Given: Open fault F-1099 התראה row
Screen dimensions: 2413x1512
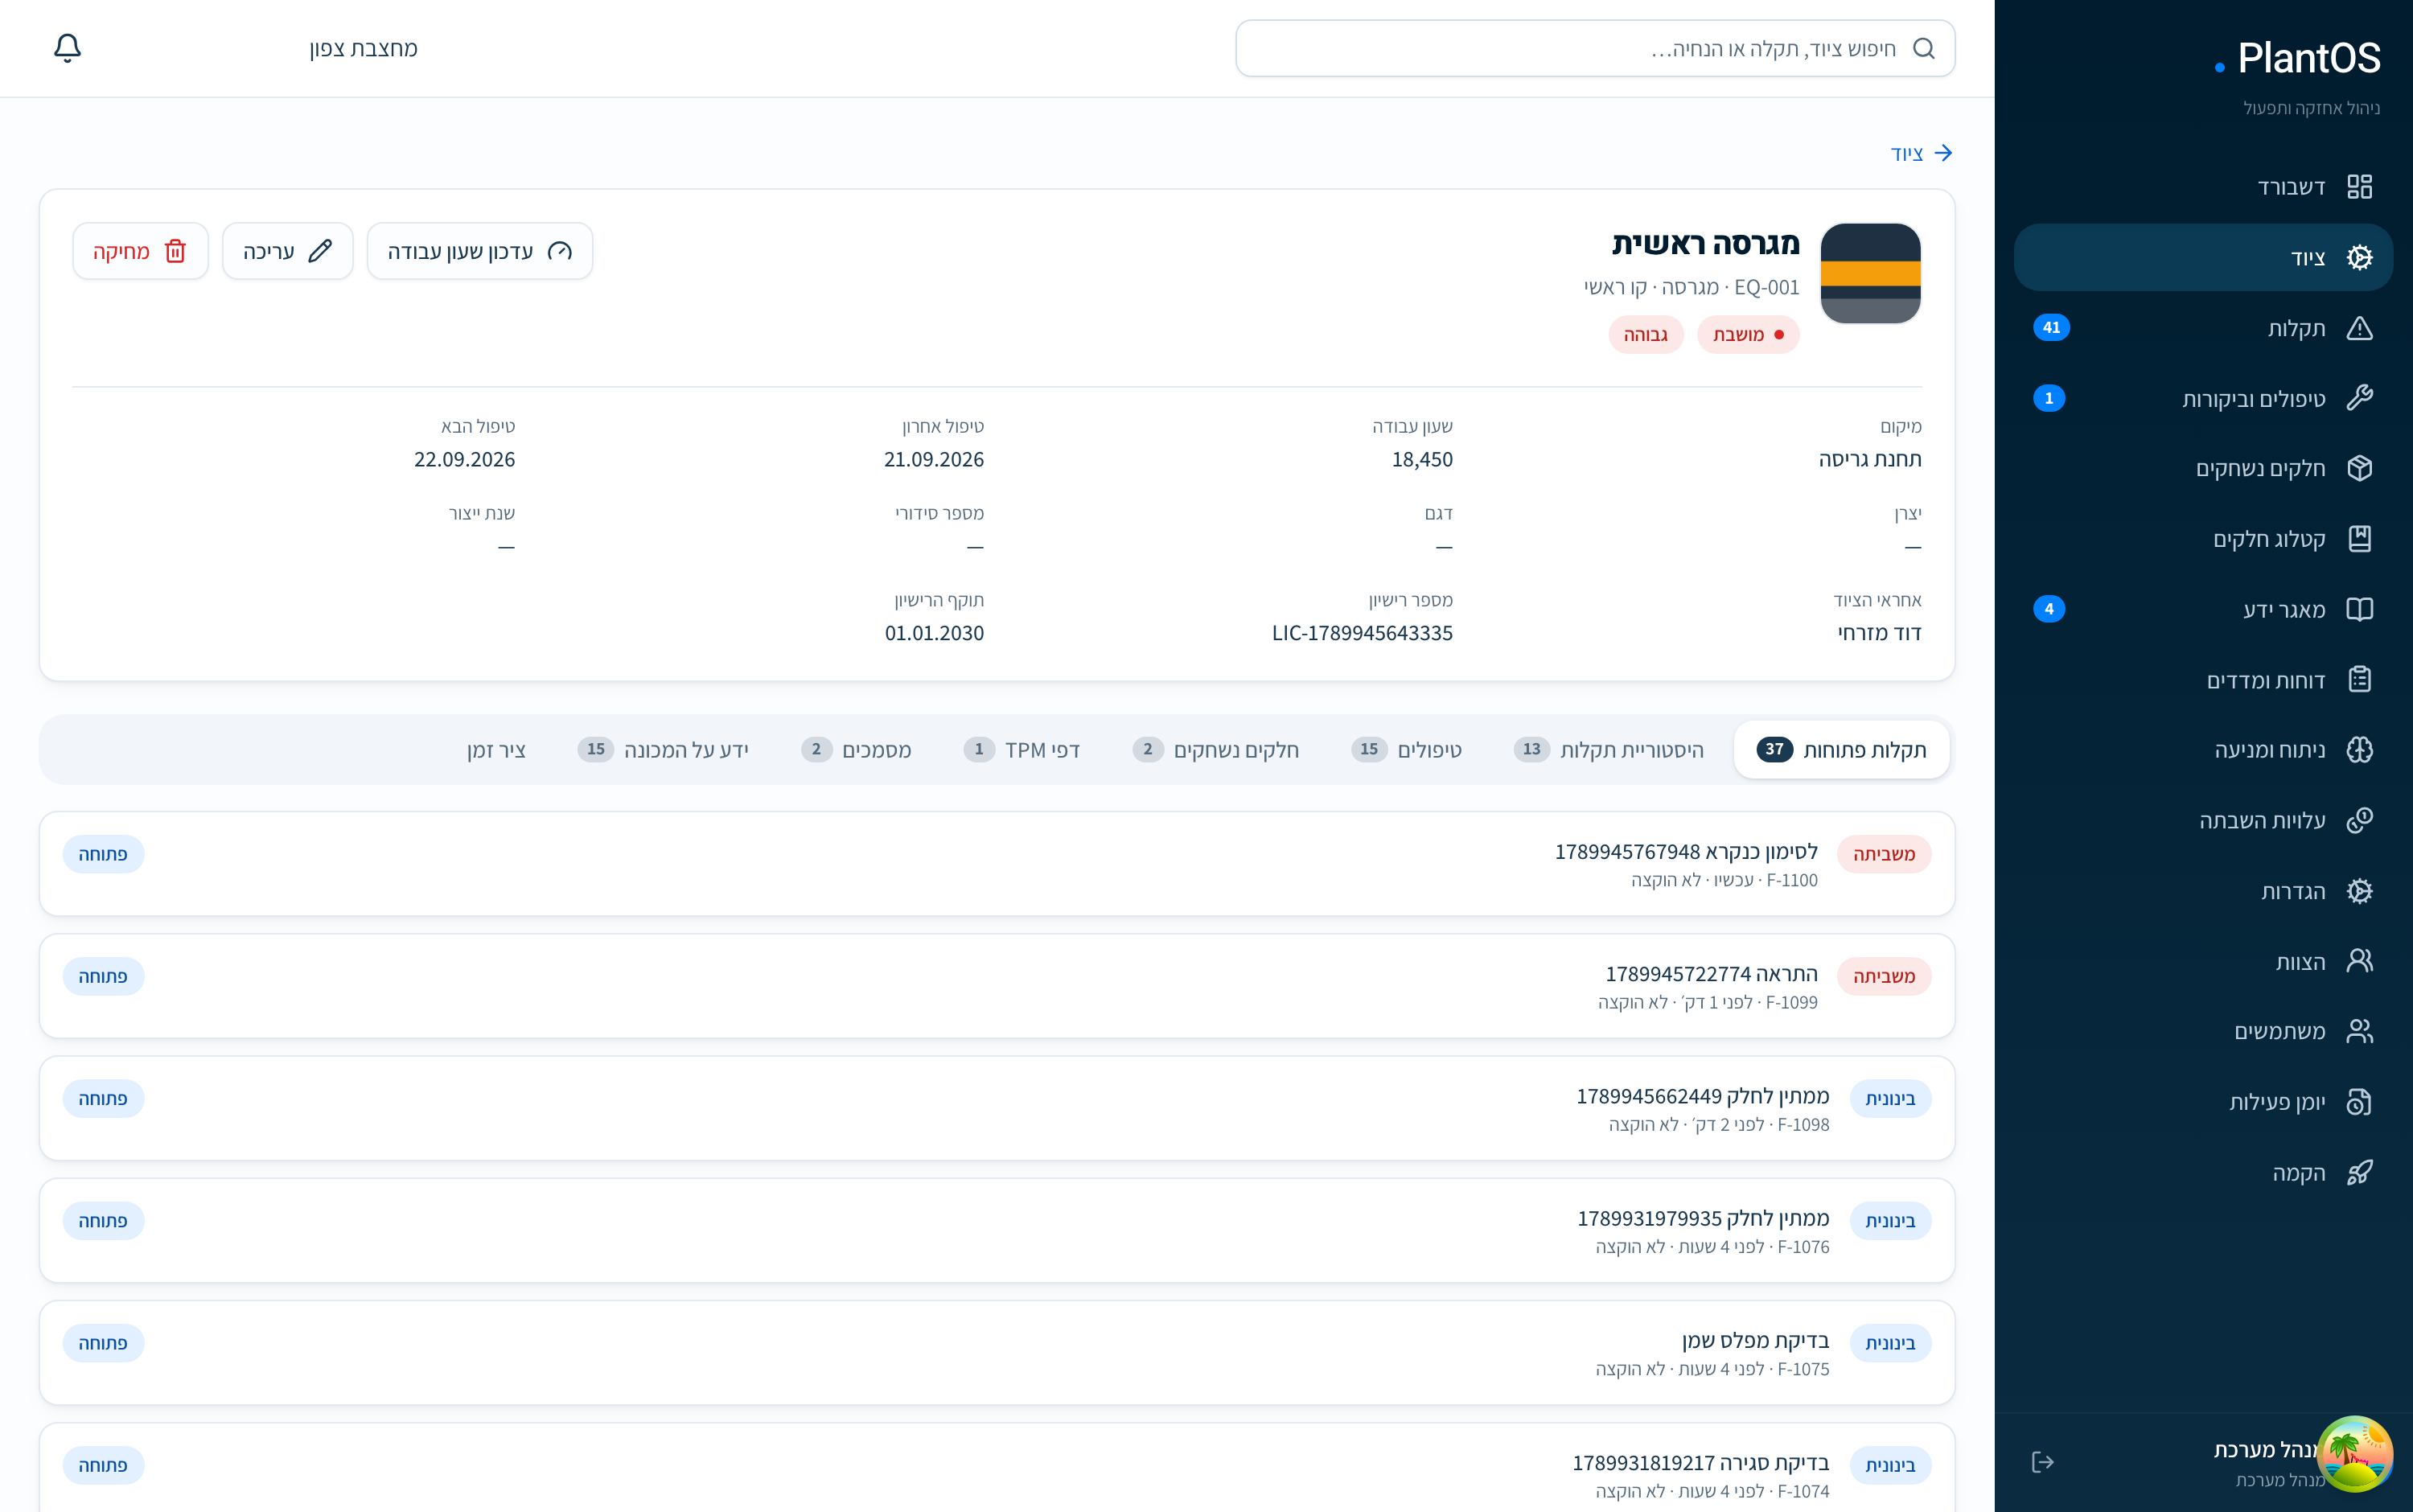Looking at the screenshot, I should (997, 986).
